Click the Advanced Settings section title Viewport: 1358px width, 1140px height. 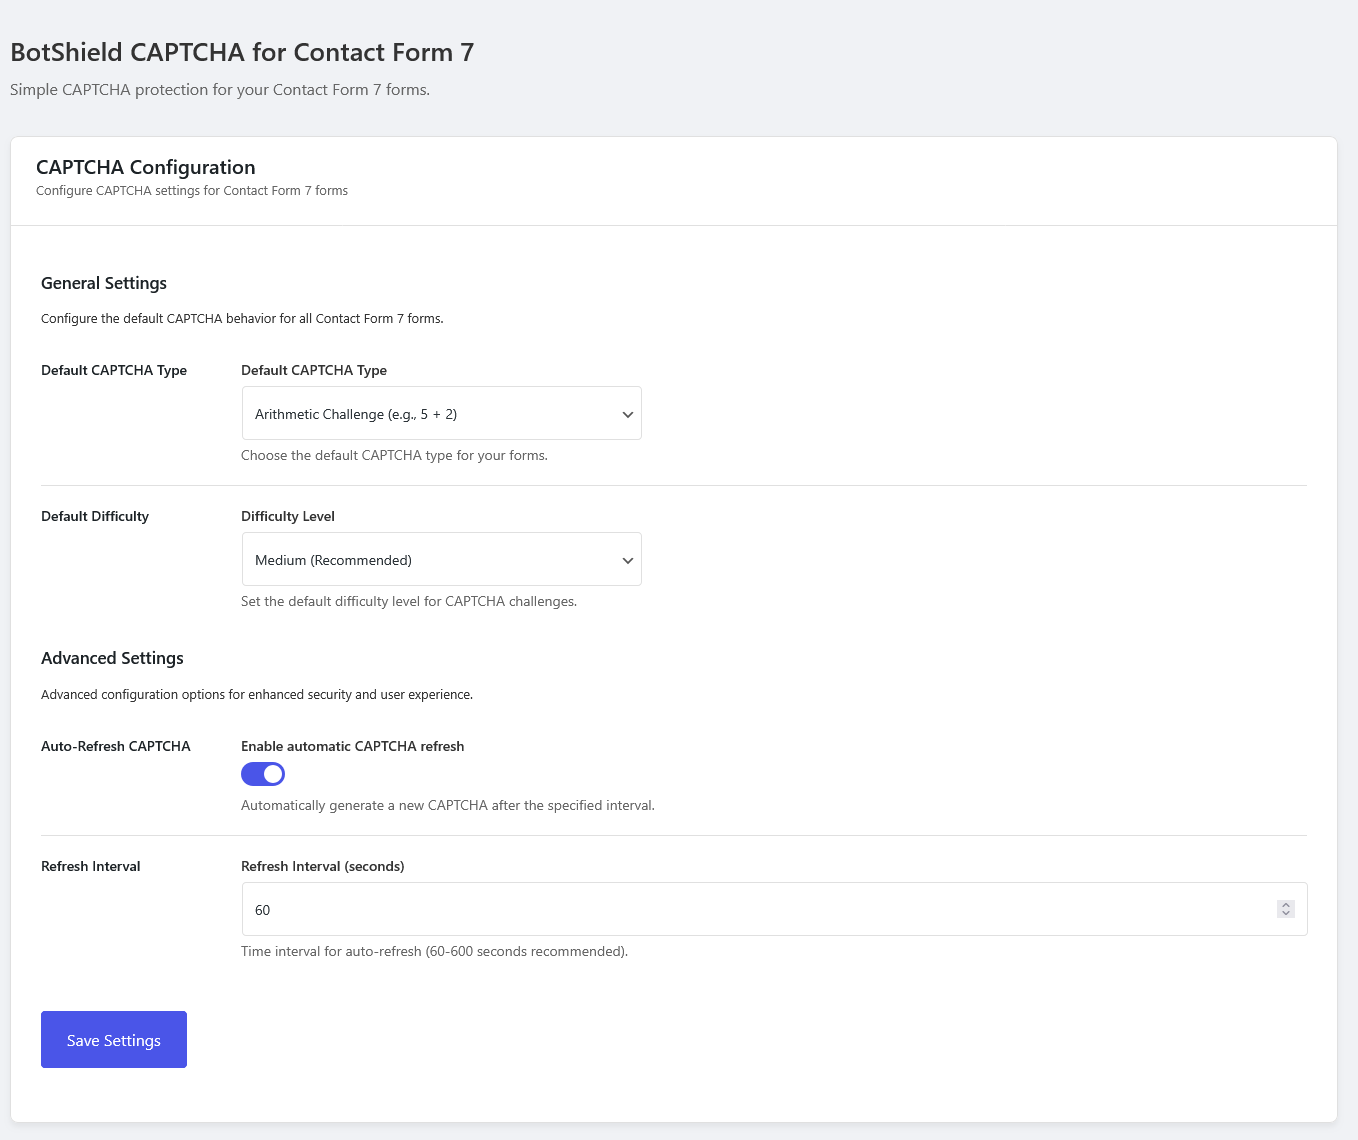[112, 658]
